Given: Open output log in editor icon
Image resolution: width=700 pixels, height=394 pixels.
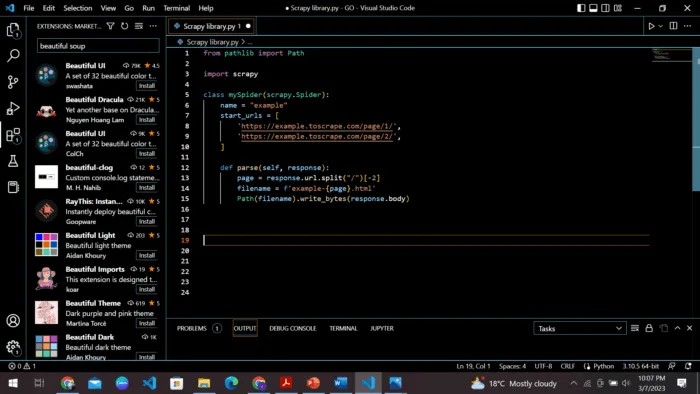Looking at the screenshot, I should point(663,328).
